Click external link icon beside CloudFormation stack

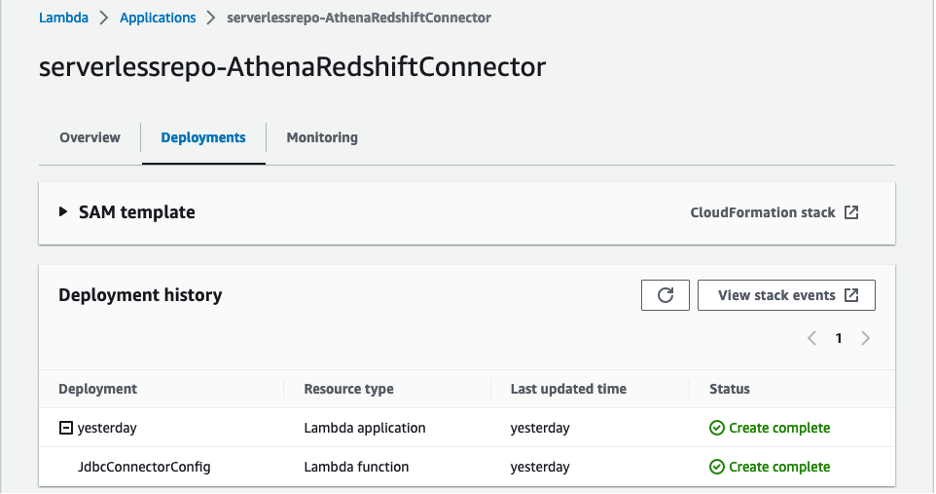[851, 212]
